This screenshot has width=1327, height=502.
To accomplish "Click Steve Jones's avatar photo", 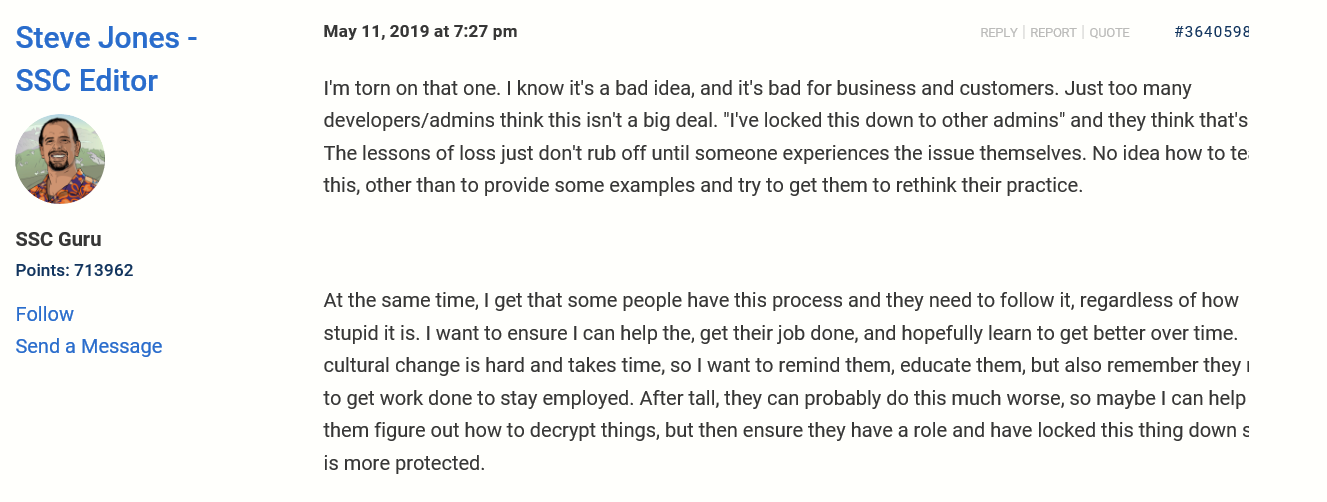I will pos(60,159).
